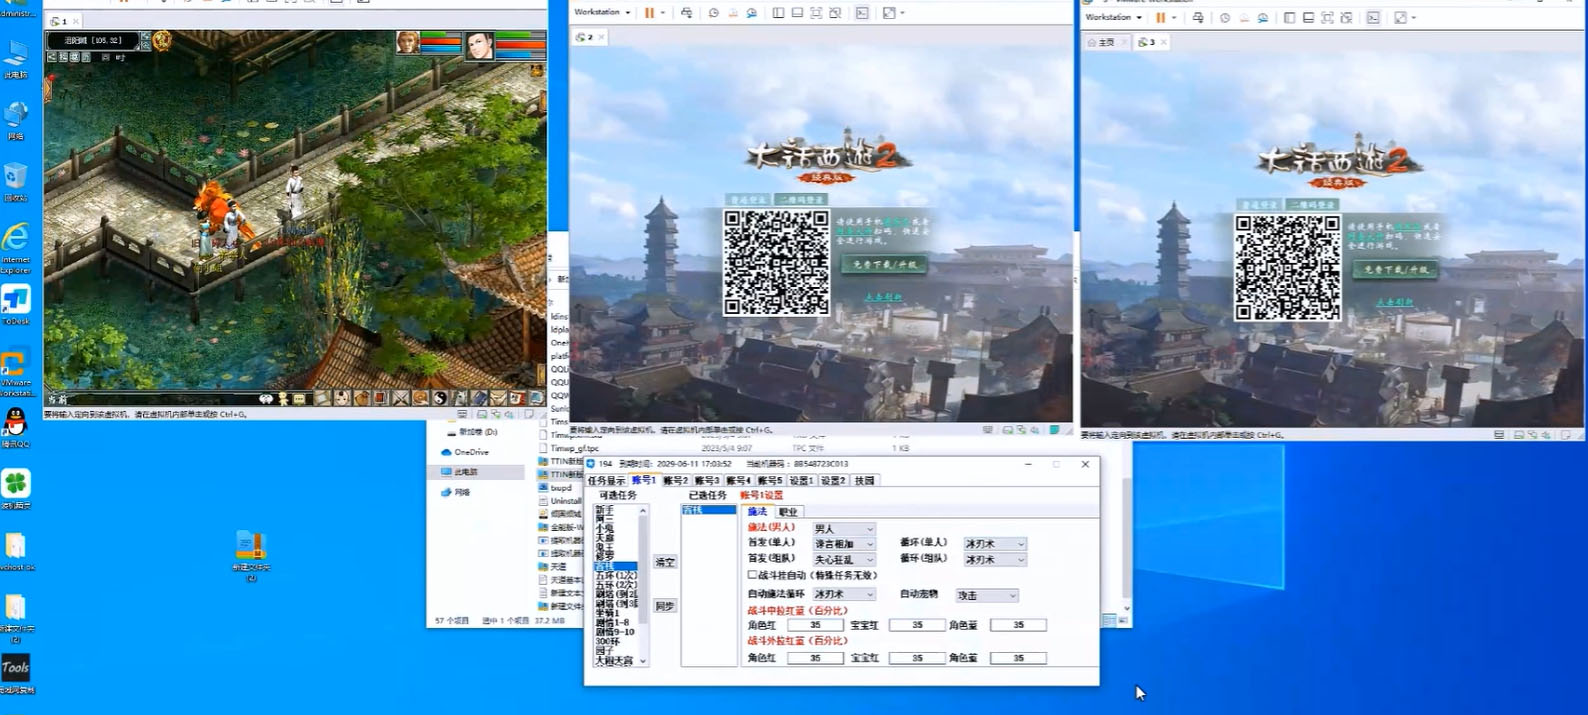
Task: Switch to the 设置1 tab
Action: tap(801, 481)
